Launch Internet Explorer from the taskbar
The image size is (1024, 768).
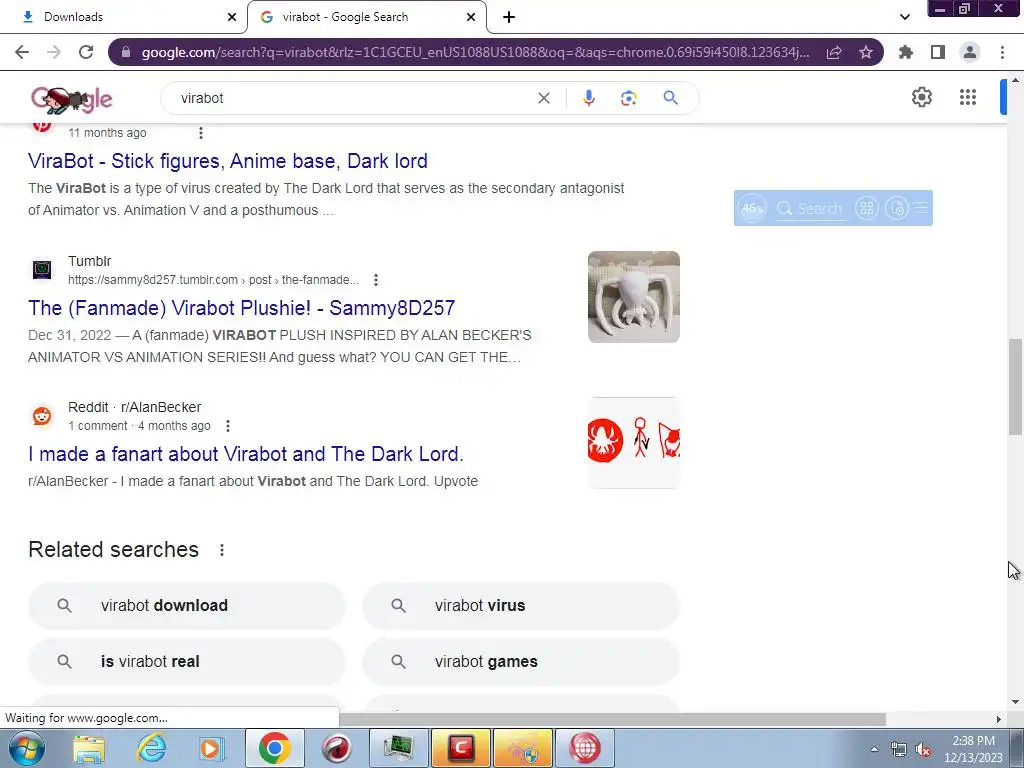tap(151, 748)
